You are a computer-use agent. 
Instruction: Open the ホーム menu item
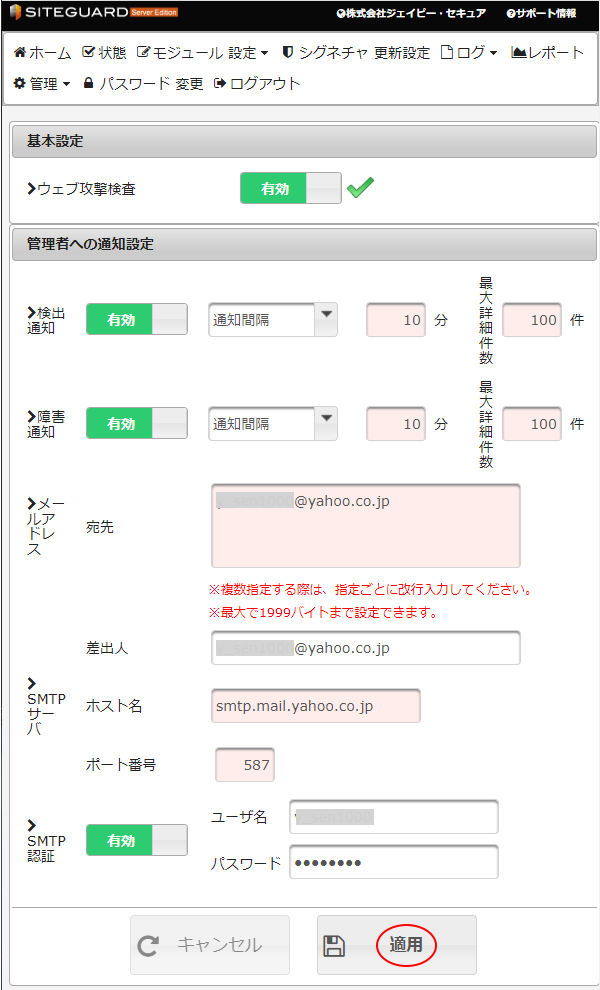(x=42, y=52)
